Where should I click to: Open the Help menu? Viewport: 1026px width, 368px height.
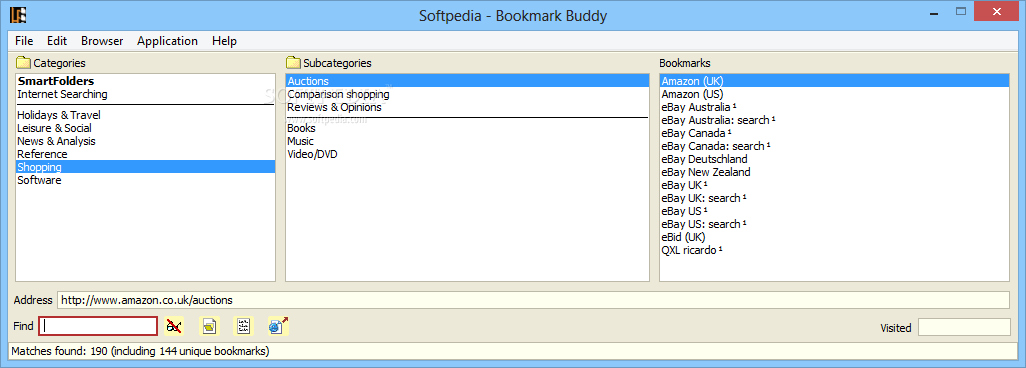(224, 41)
